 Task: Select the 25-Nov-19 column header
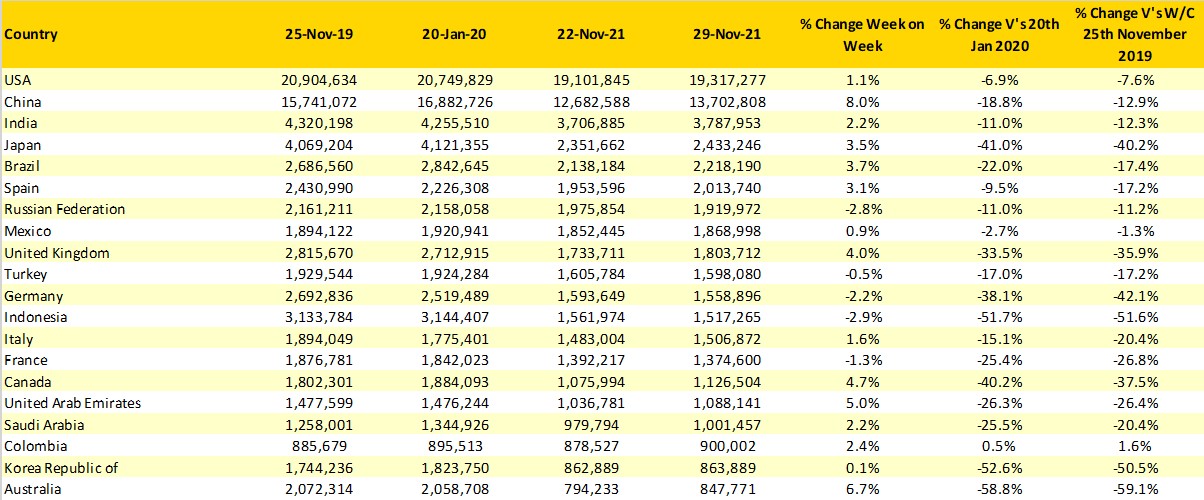tap(317, 35)
